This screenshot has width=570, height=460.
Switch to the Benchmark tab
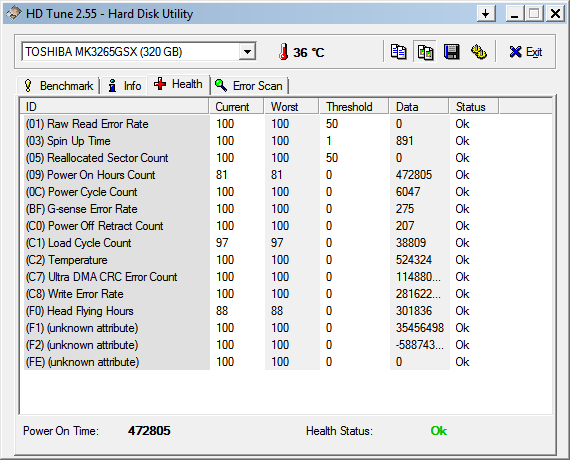pos(59,86)
